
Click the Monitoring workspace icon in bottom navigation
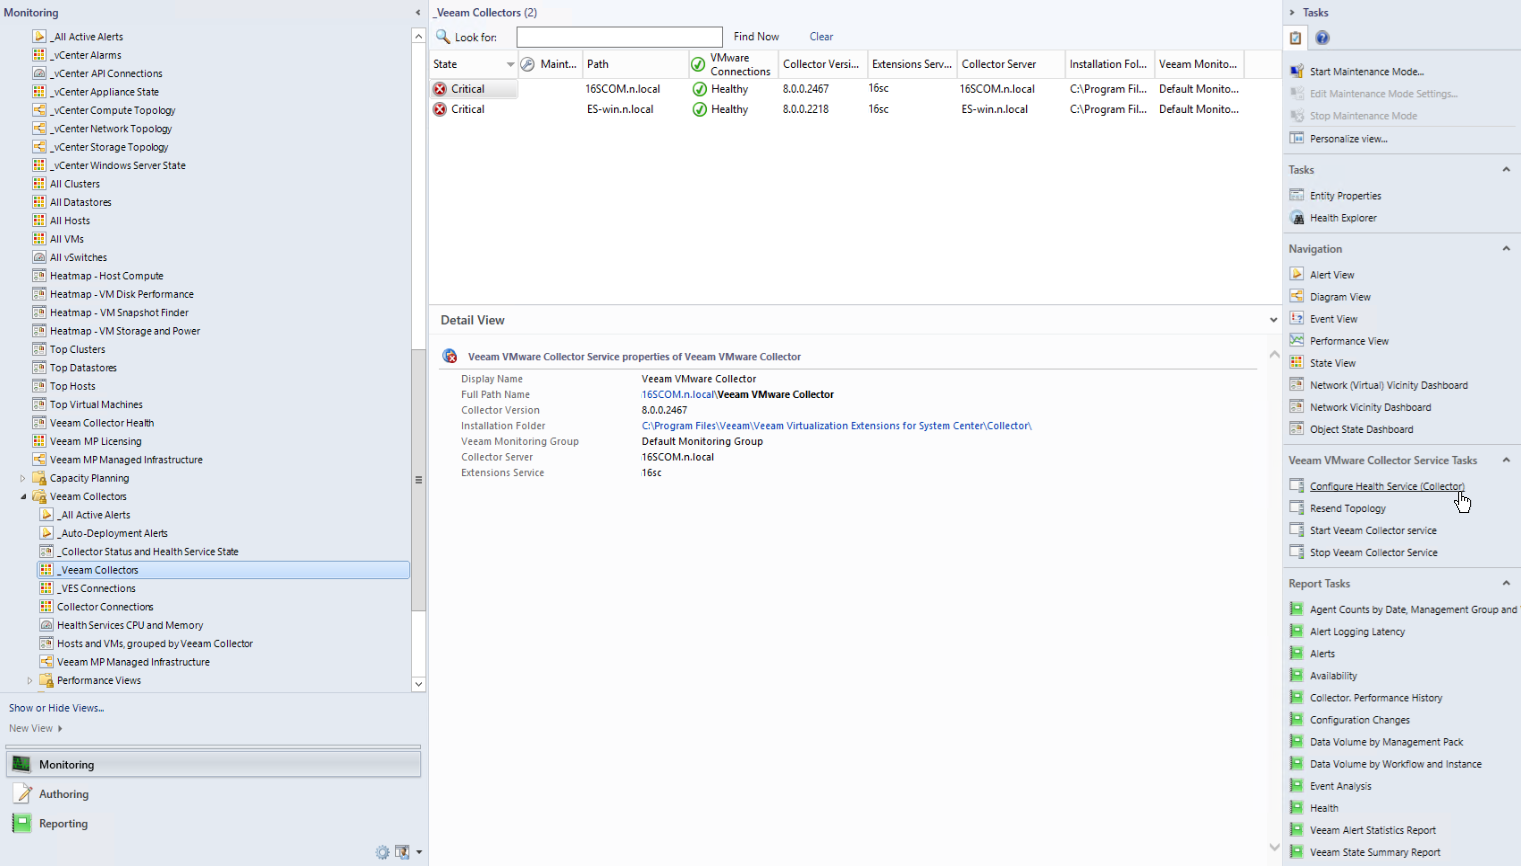(x=21, y=764)
